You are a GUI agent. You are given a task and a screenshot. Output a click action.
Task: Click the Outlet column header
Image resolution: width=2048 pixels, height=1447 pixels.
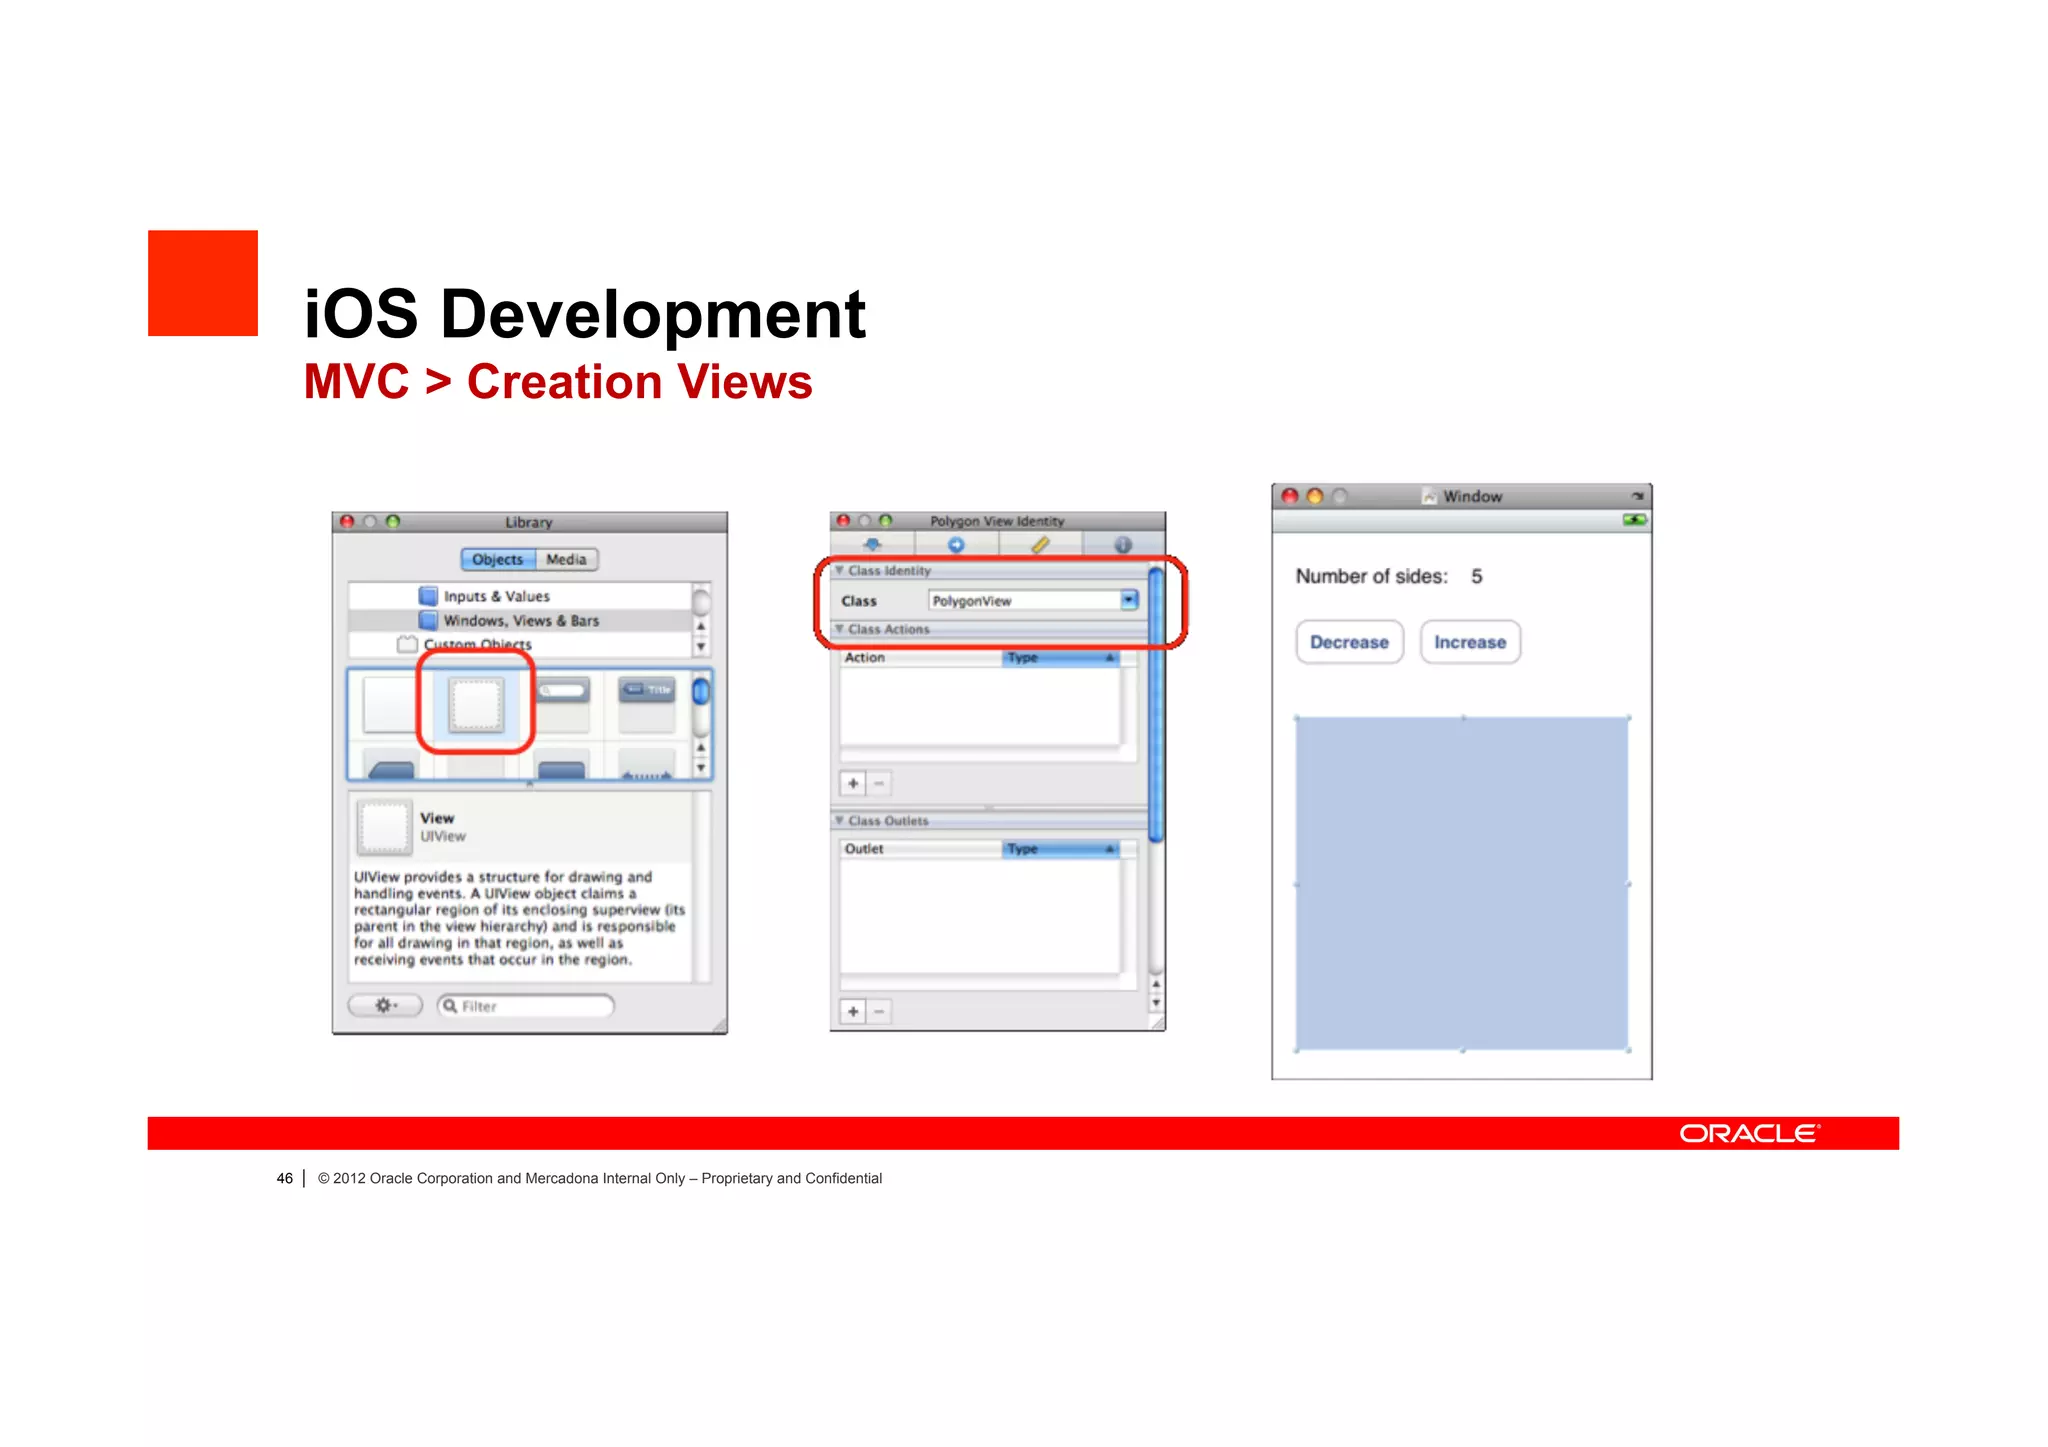[x=921, y=848]
